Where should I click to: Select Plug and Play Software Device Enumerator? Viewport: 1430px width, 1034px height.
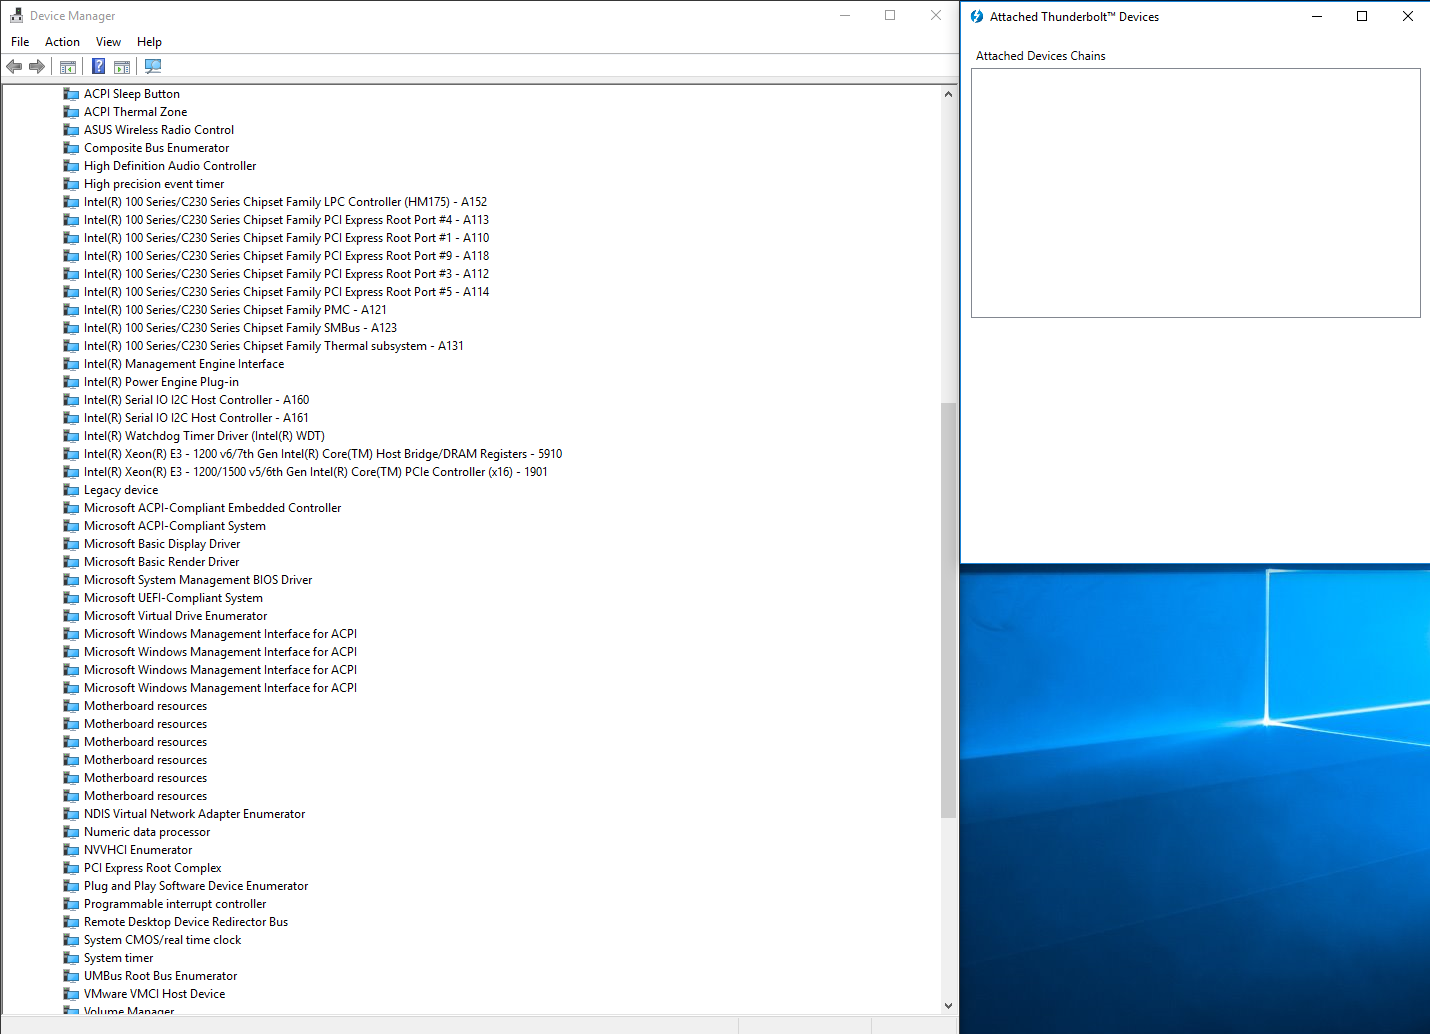(x=196, y=886)
